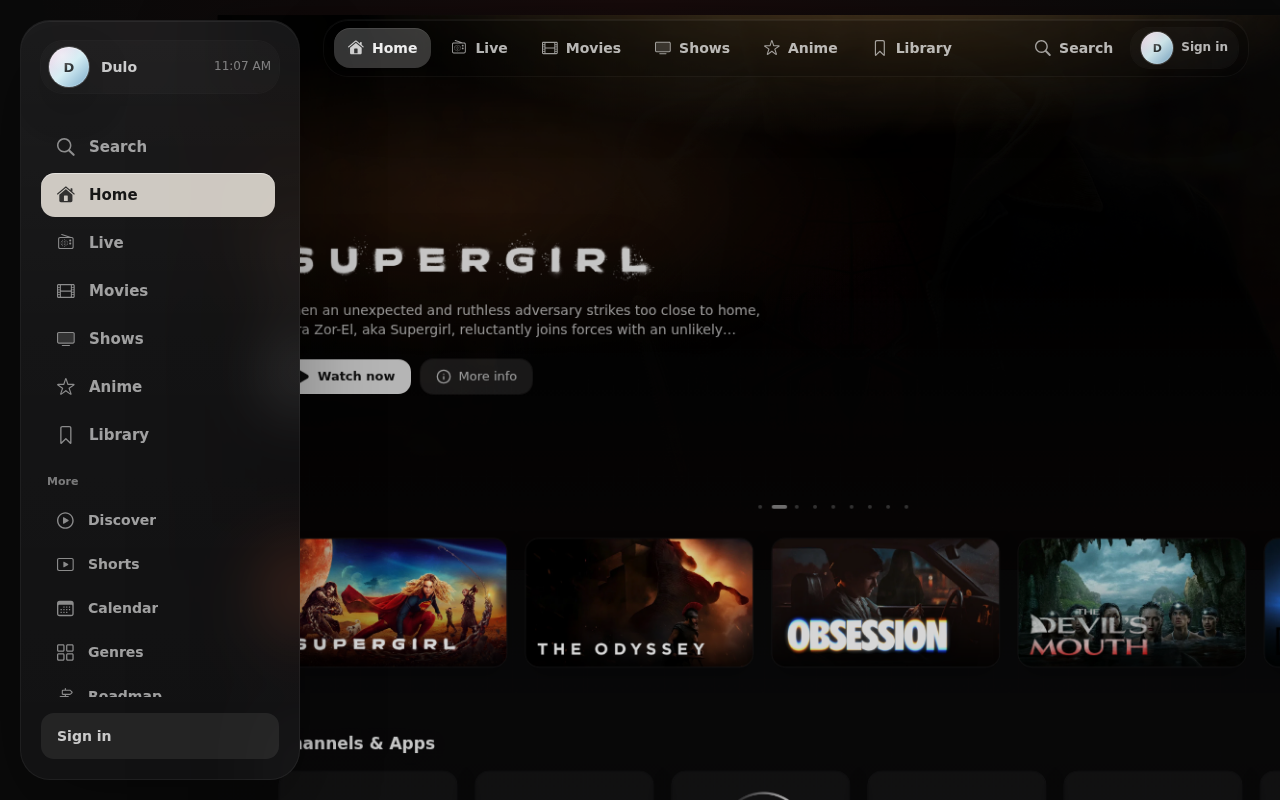
Task: Click the 11:07 AM clock text
Action: pyautogui.click(x=242, y=66)
